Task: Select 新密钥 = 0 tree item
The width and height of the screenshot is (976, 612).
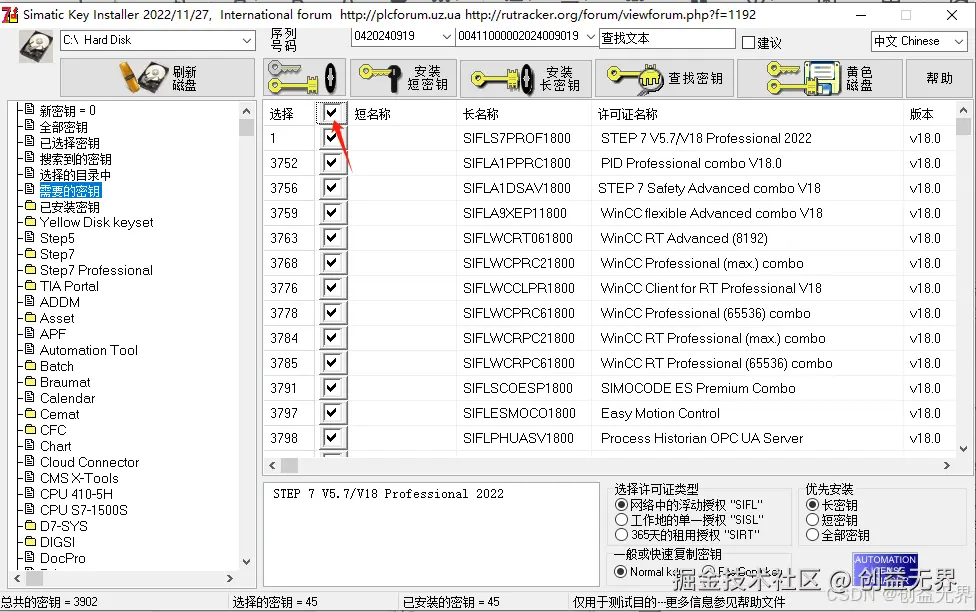Action: pyautogui.click(x=68, y=111)
